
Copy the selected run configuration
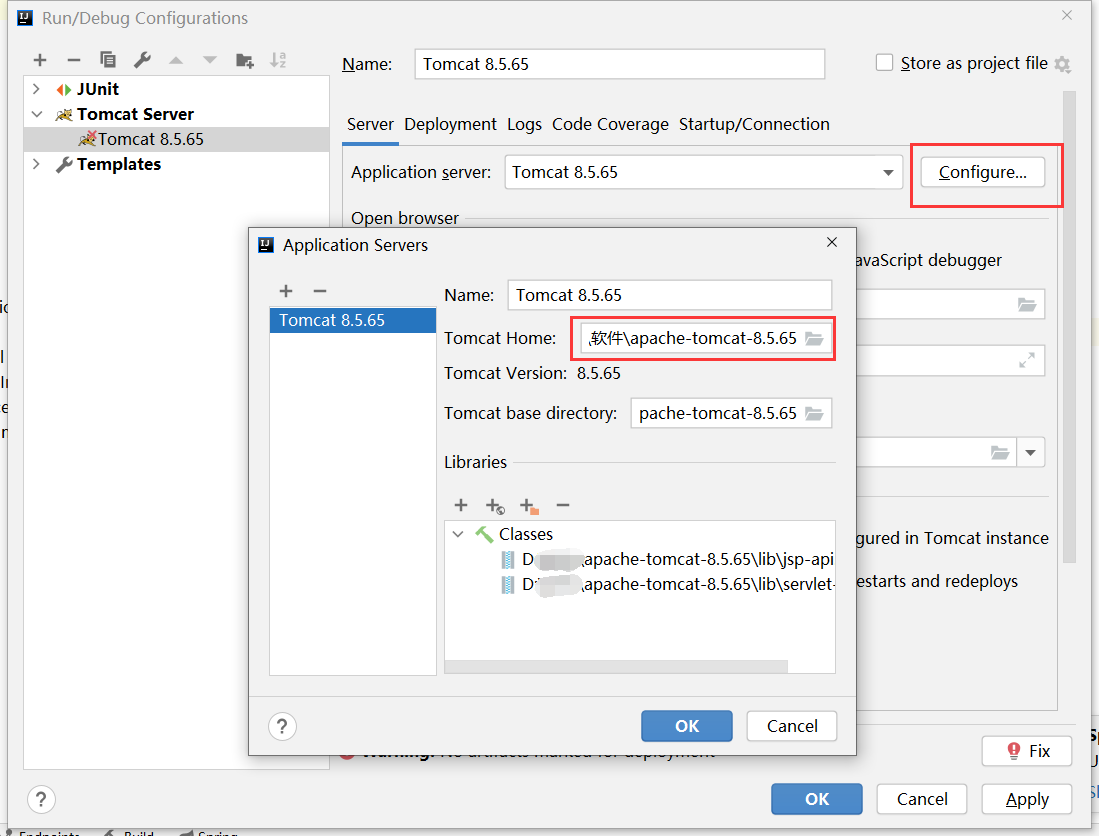pyautogui.click(x=108, y=60)
